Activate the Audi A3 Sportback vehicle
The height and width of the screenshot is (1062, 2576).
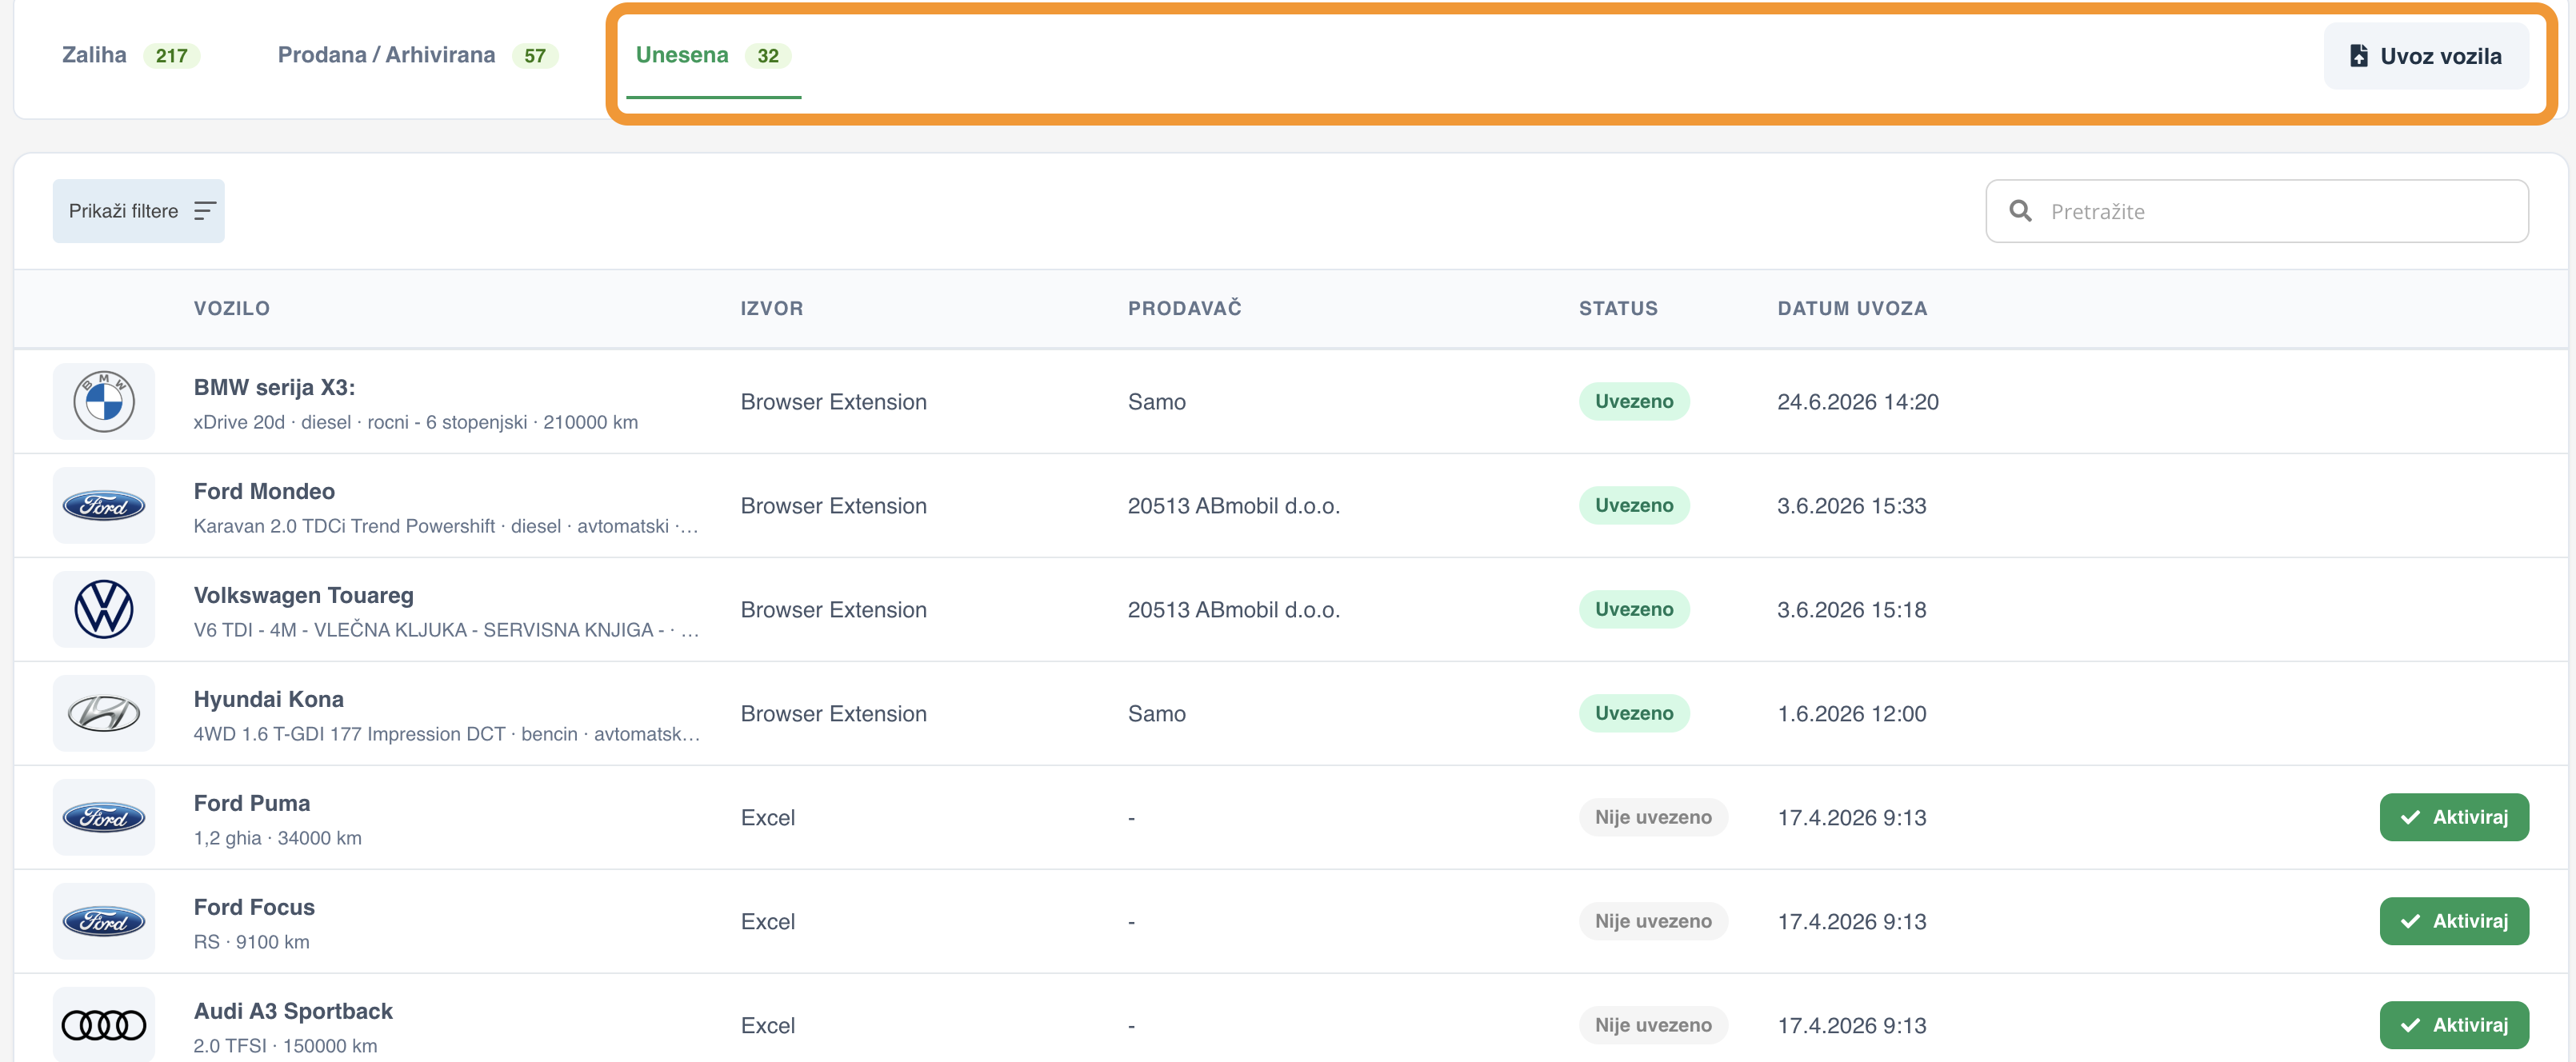click(x=2454, y=1025)
